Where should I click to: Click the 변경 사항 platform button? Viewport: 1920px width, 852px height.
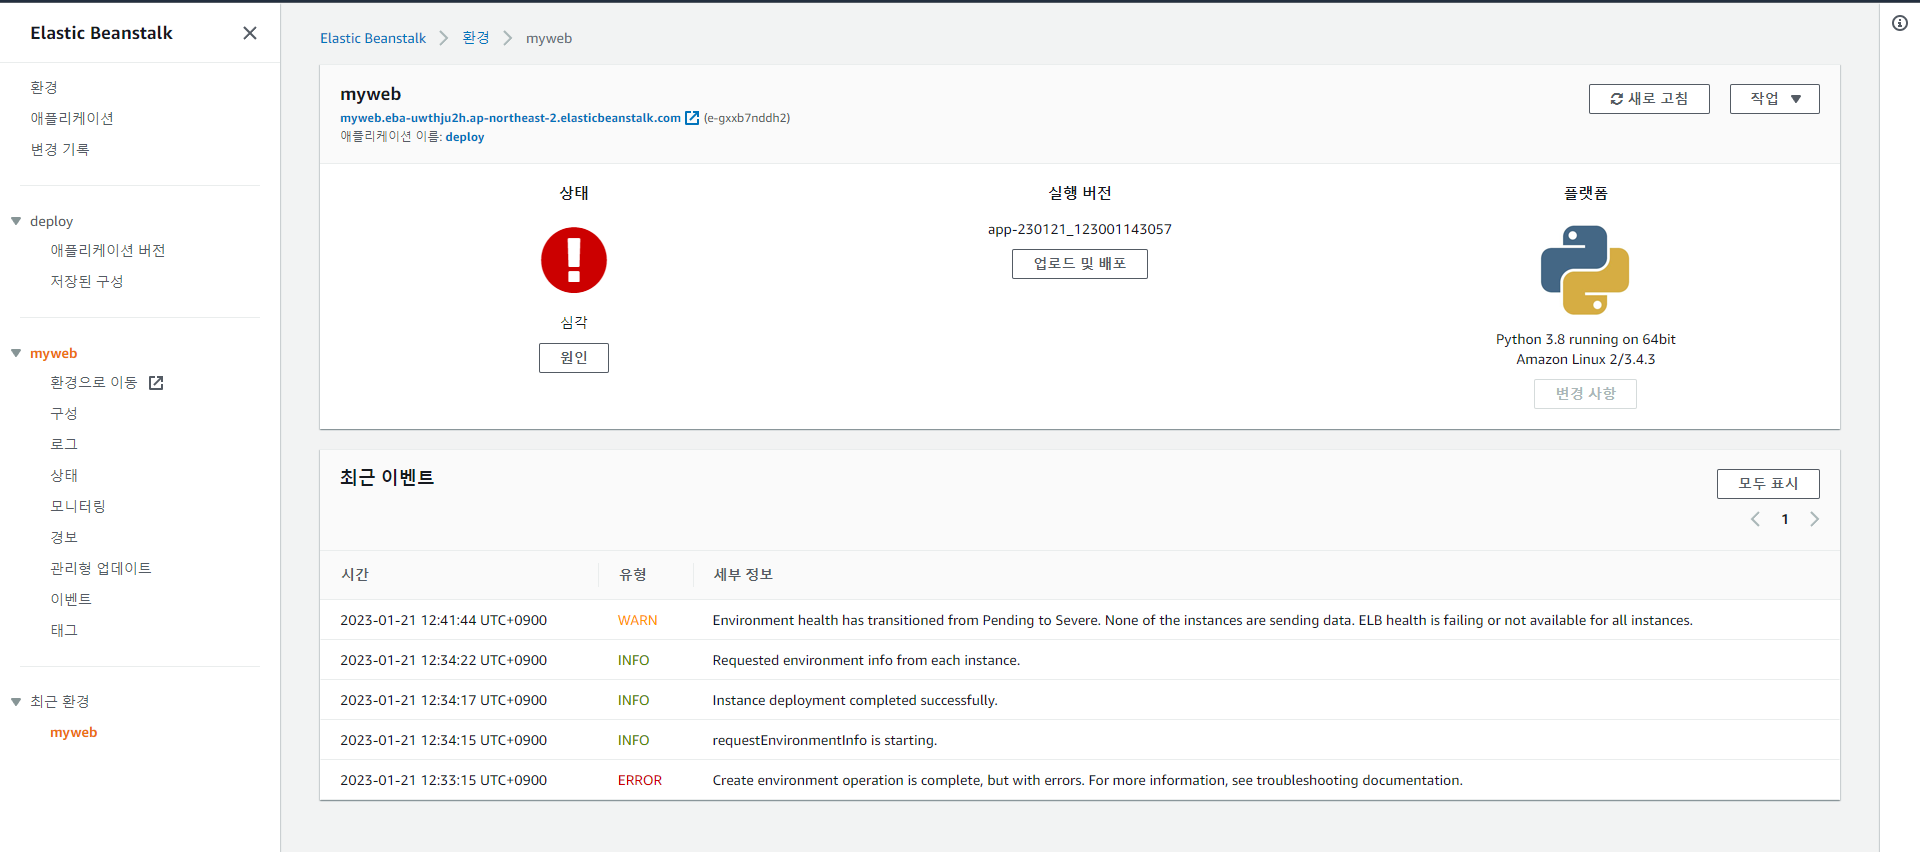[x=1585, y=394]
